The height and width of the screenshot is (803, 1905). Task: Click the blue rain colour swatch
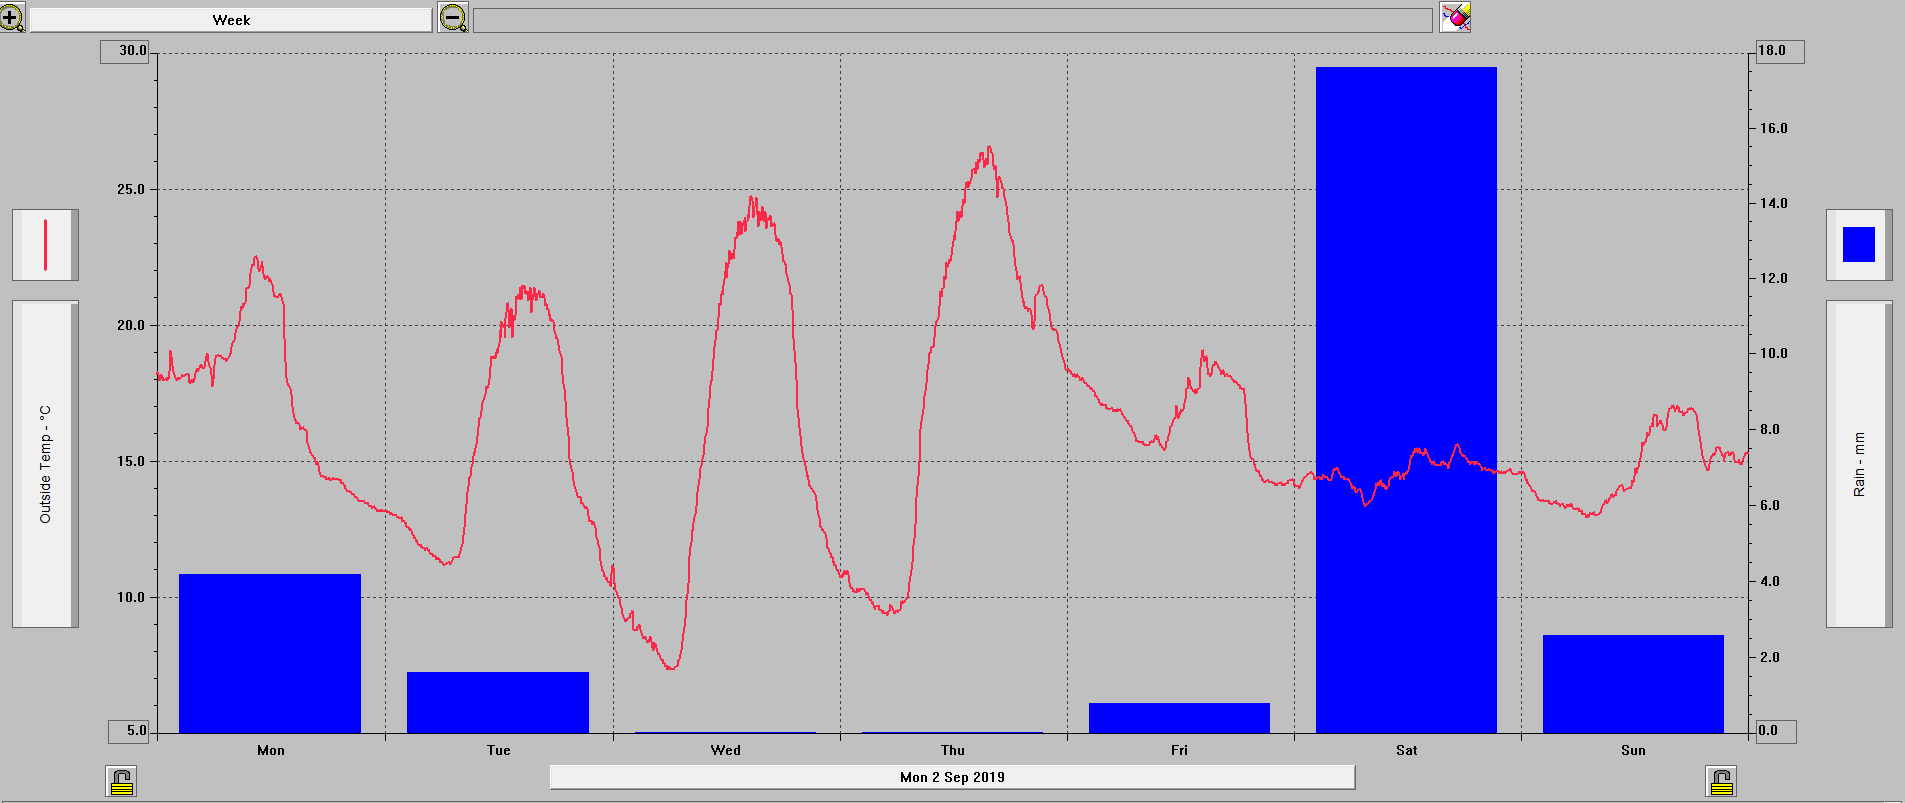(1858, 245)
